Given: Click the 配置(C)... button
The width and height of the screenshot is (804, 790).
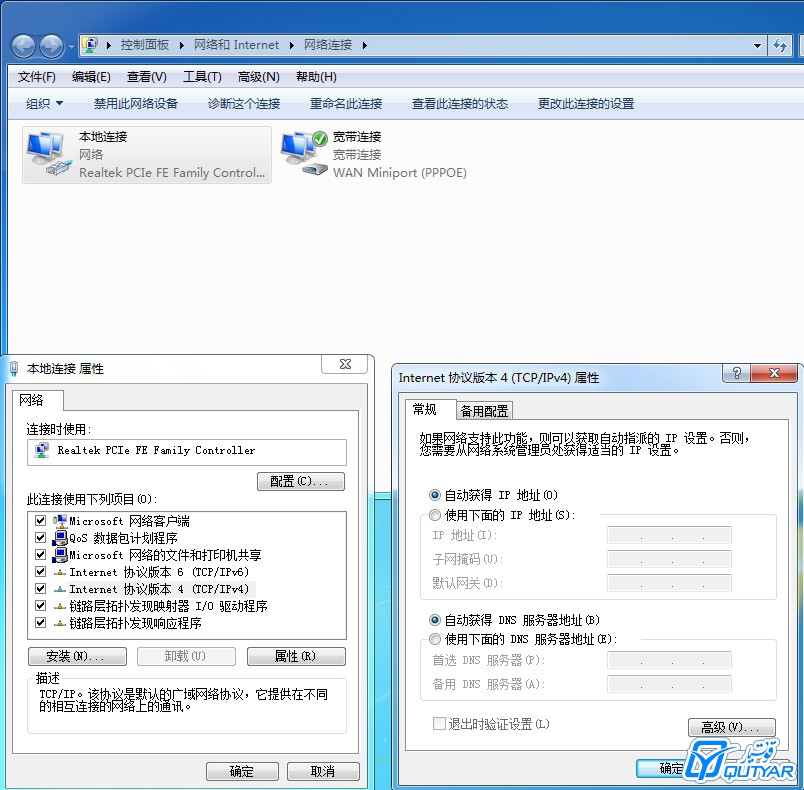Looking at the screenshot, I should coord(301,481).
